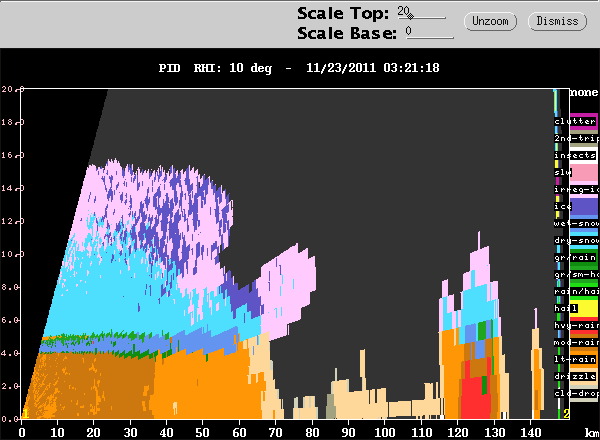Click the 20.0 altitude axis label
Image resolution: width=600 pixels, height=440 pixels.
[x=11, y=89]
